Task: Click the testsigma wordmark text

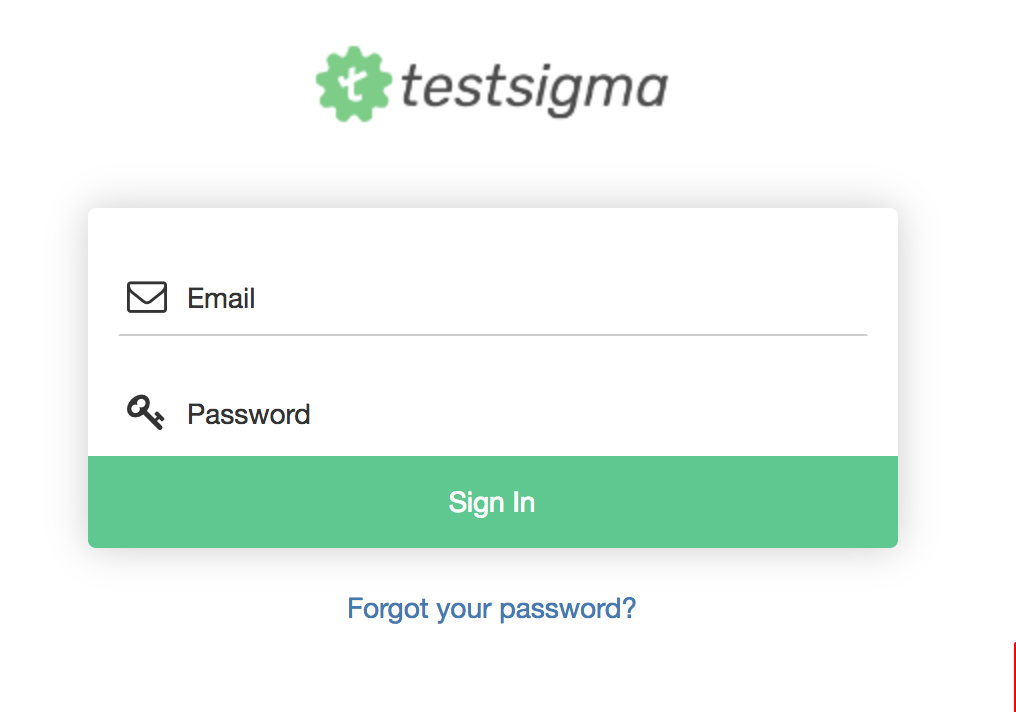Action: tap(534, 88)
